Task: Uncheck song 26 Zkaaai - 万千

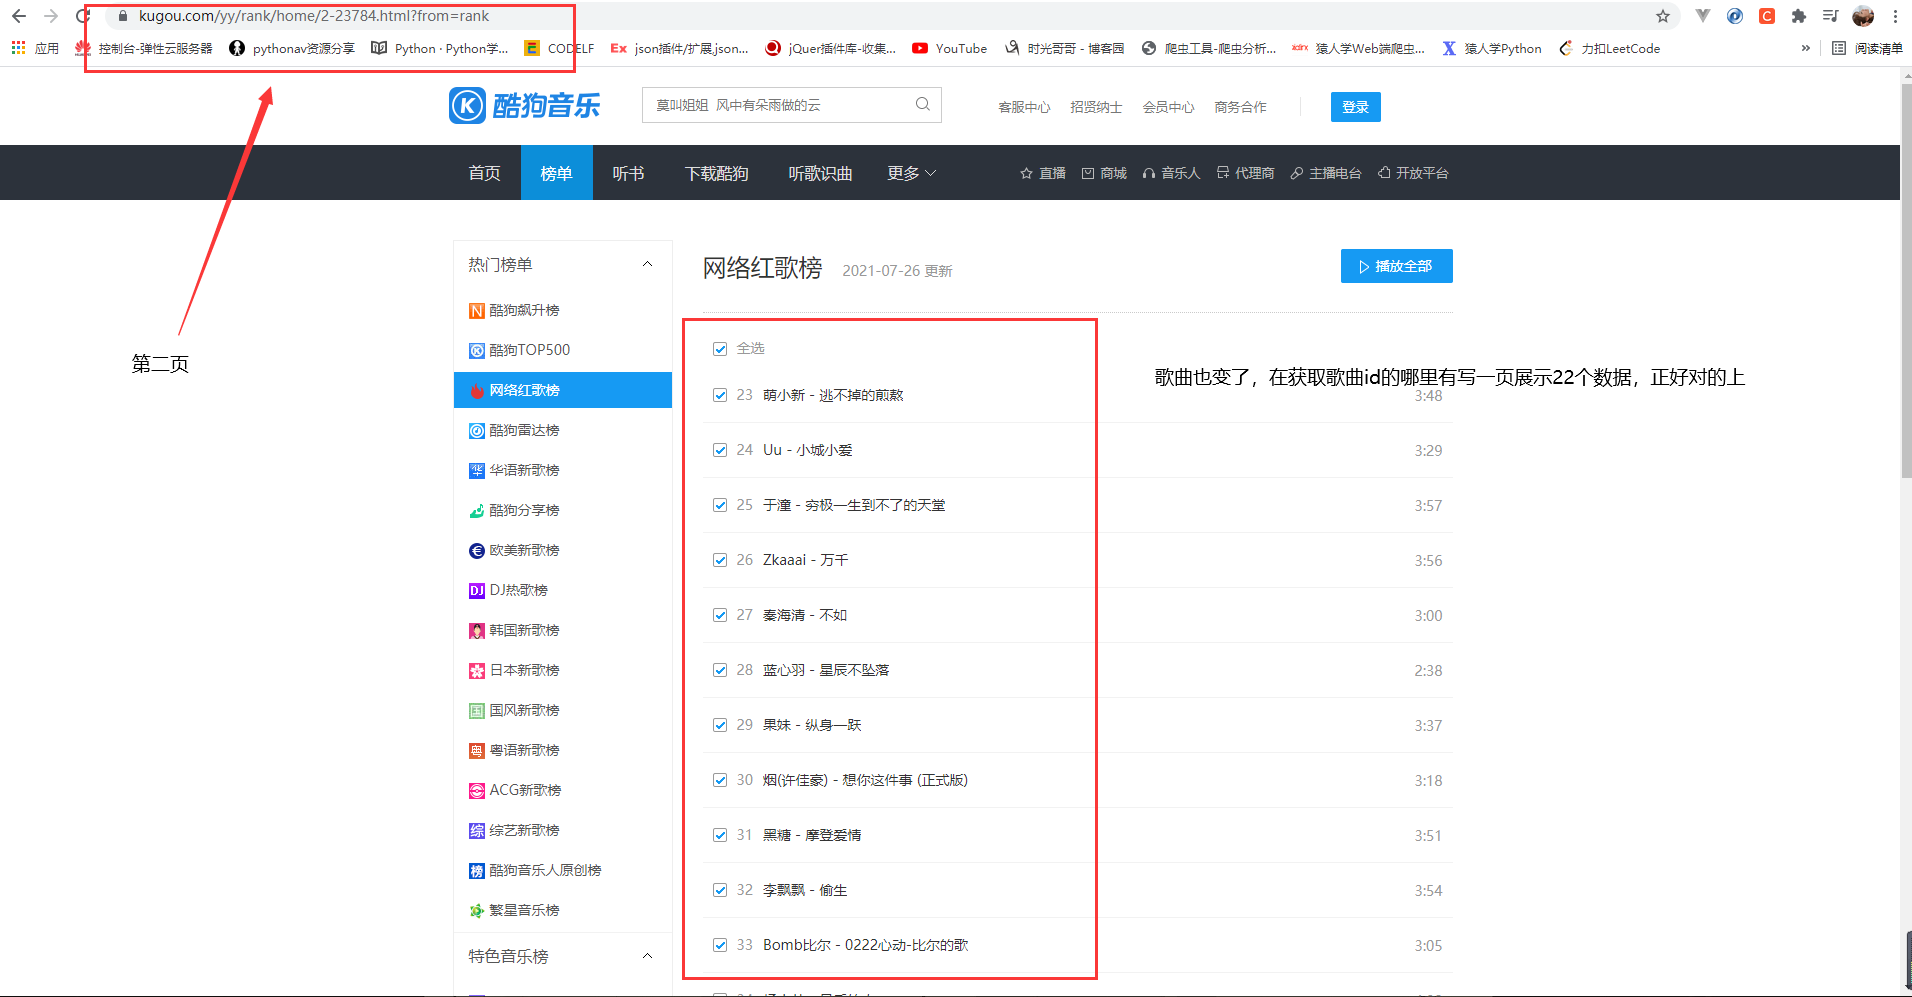Action: coord(721,559)
